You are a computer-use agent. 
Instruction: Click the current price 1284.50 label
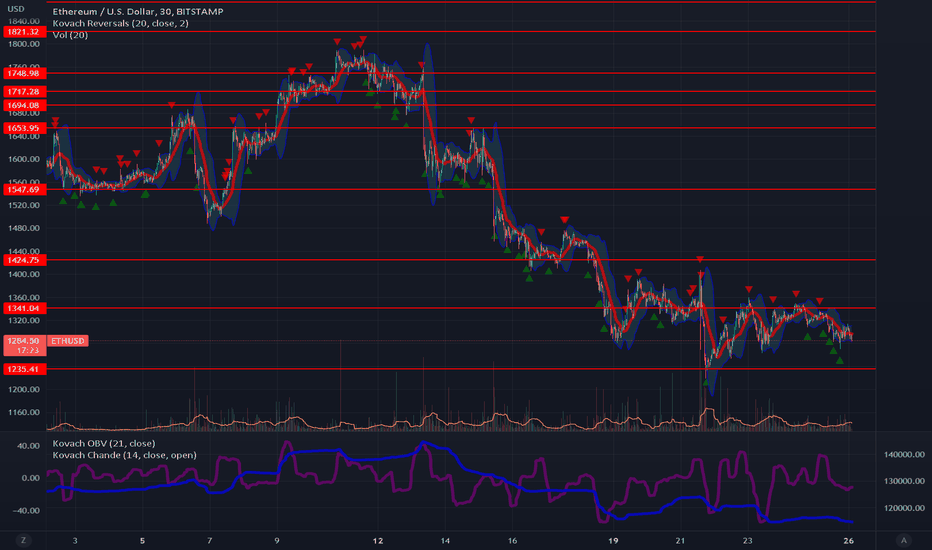point(24,341)
